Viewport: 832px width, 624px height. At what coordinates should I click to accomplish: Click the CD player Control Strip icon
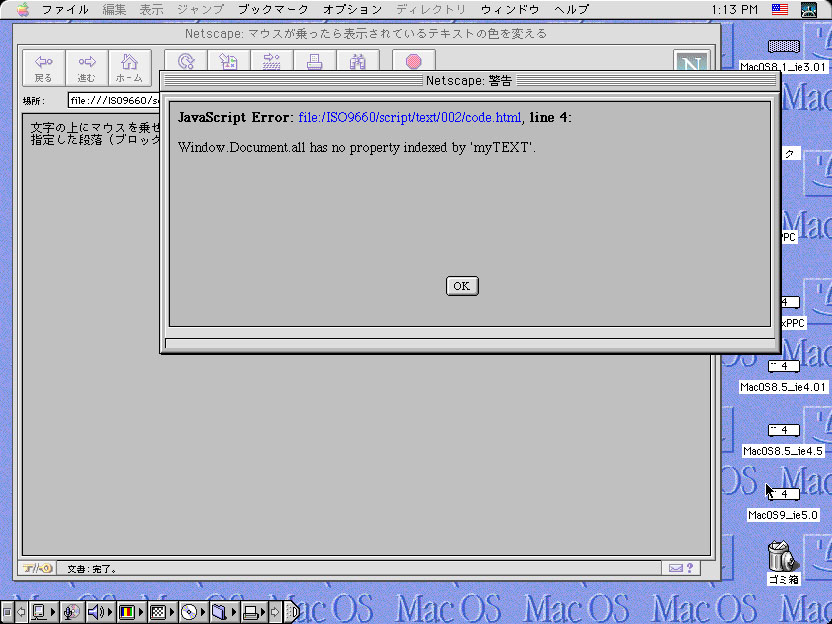pos(192,612)
